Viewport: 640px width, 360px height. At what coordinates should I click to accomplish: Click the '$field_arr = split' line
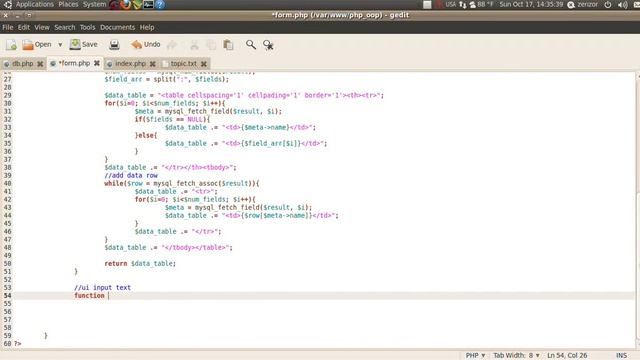pos(167,79)
